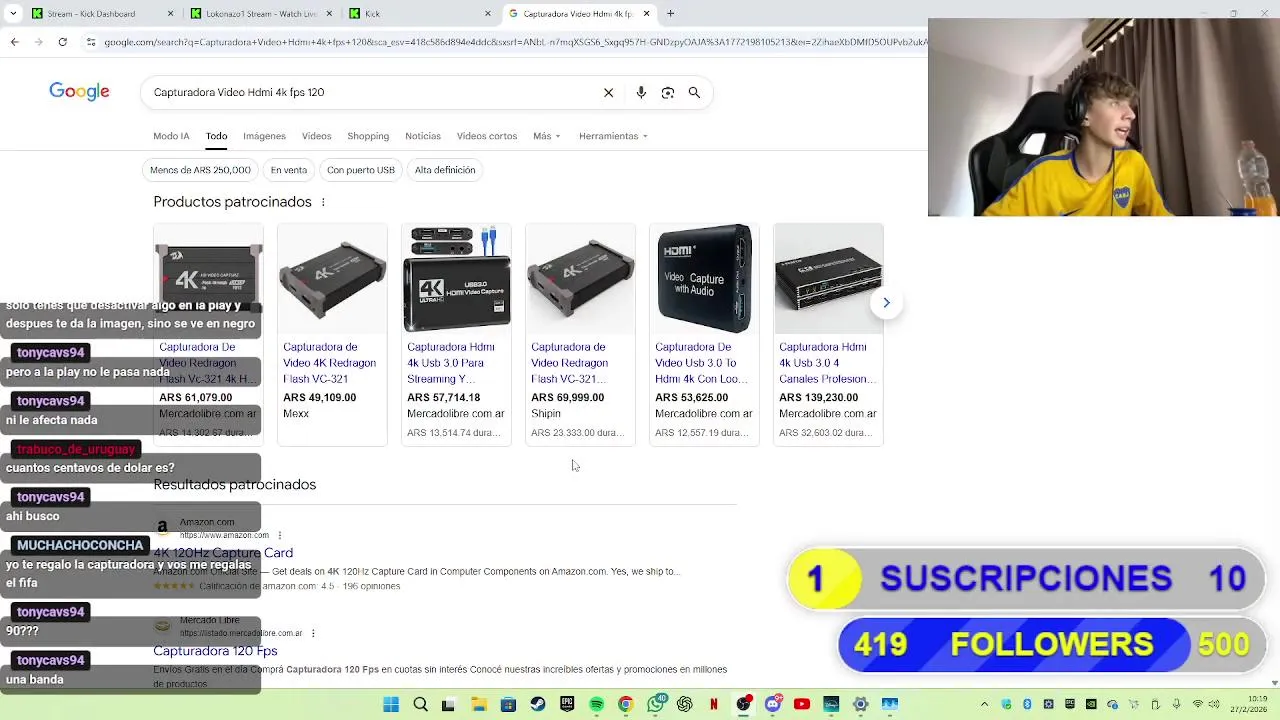Click the browser address bar URL
Screen dimensions: 1280x720
pyautogui.click(x=514, y=42)
